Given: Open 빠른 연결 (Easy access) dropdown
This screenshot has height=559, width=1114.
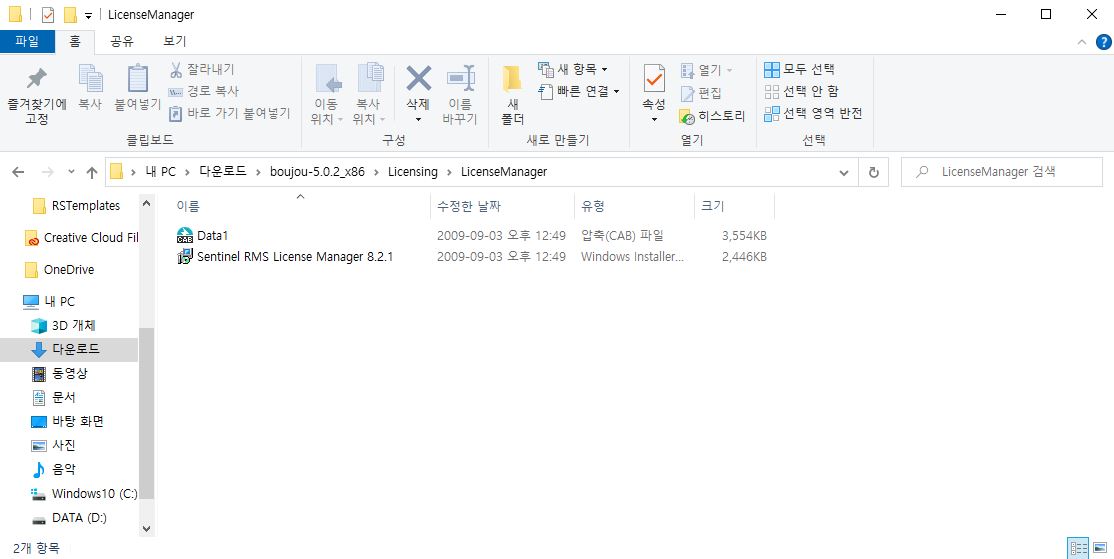Looking at the screenshot, I should coord(579,92).
